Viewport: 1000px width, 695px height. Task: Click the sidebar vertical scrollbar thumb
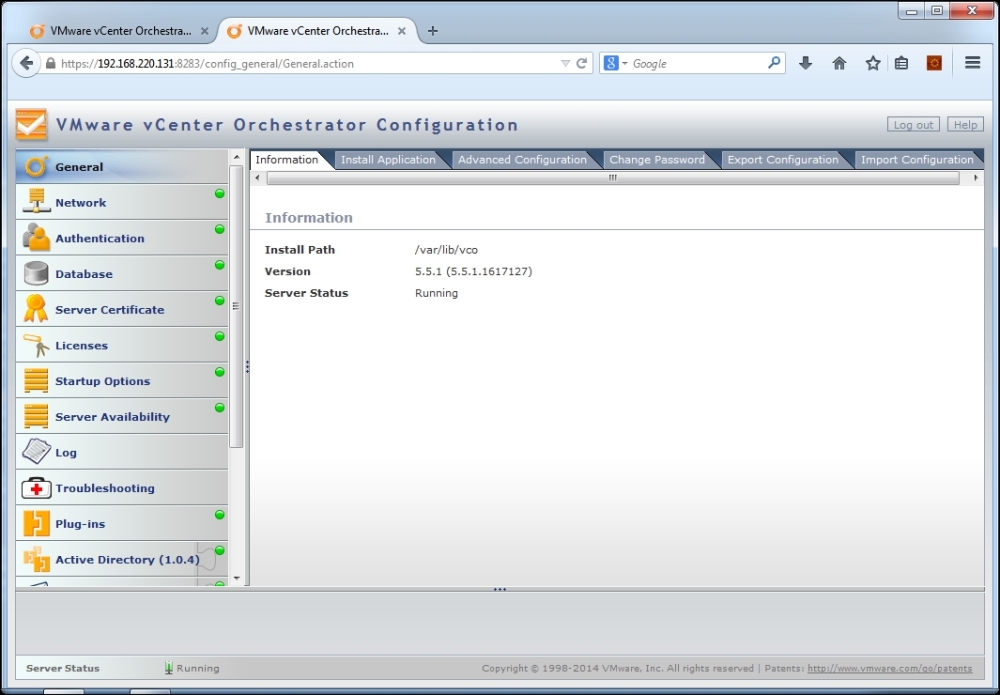tap(236, 306)
